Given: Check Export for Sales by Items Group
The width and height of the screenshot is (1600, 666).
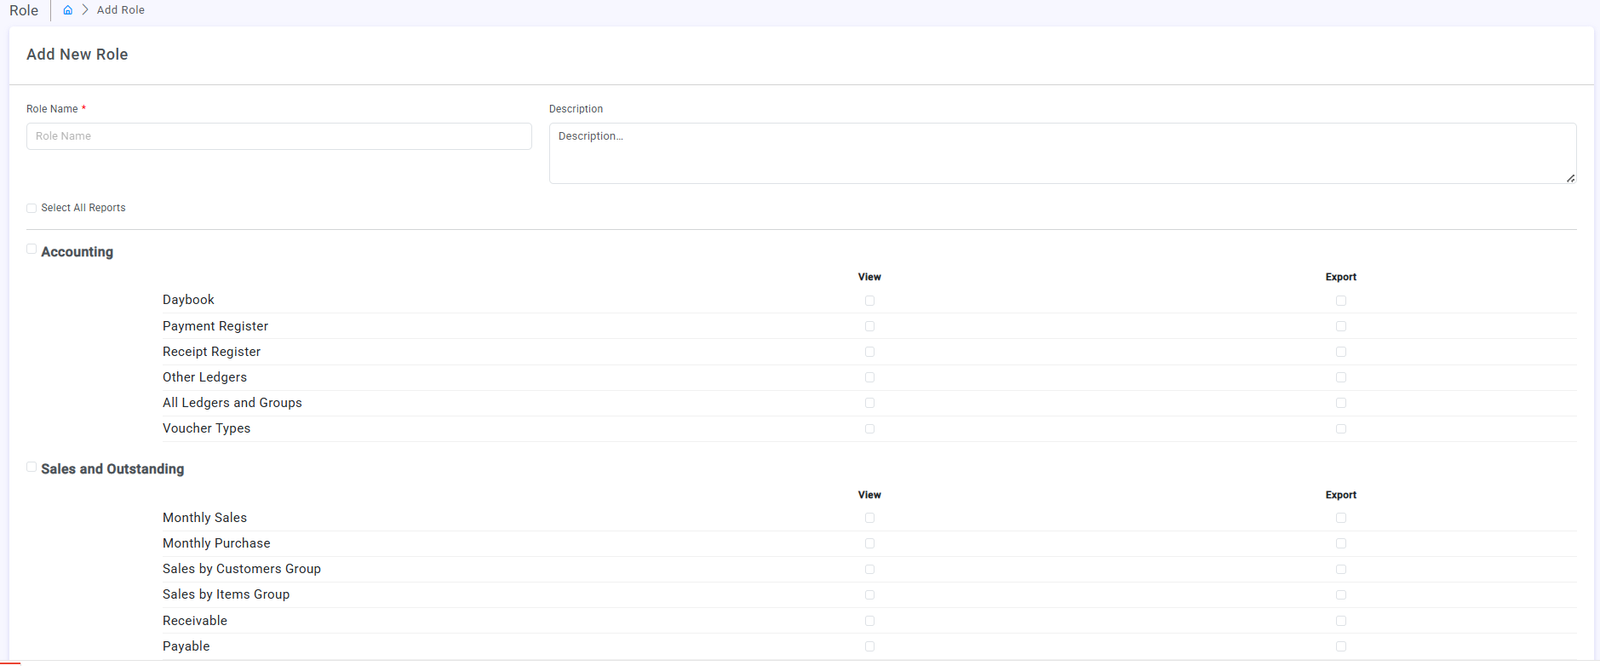Looking at the screenshot, I should (1341, 595).
